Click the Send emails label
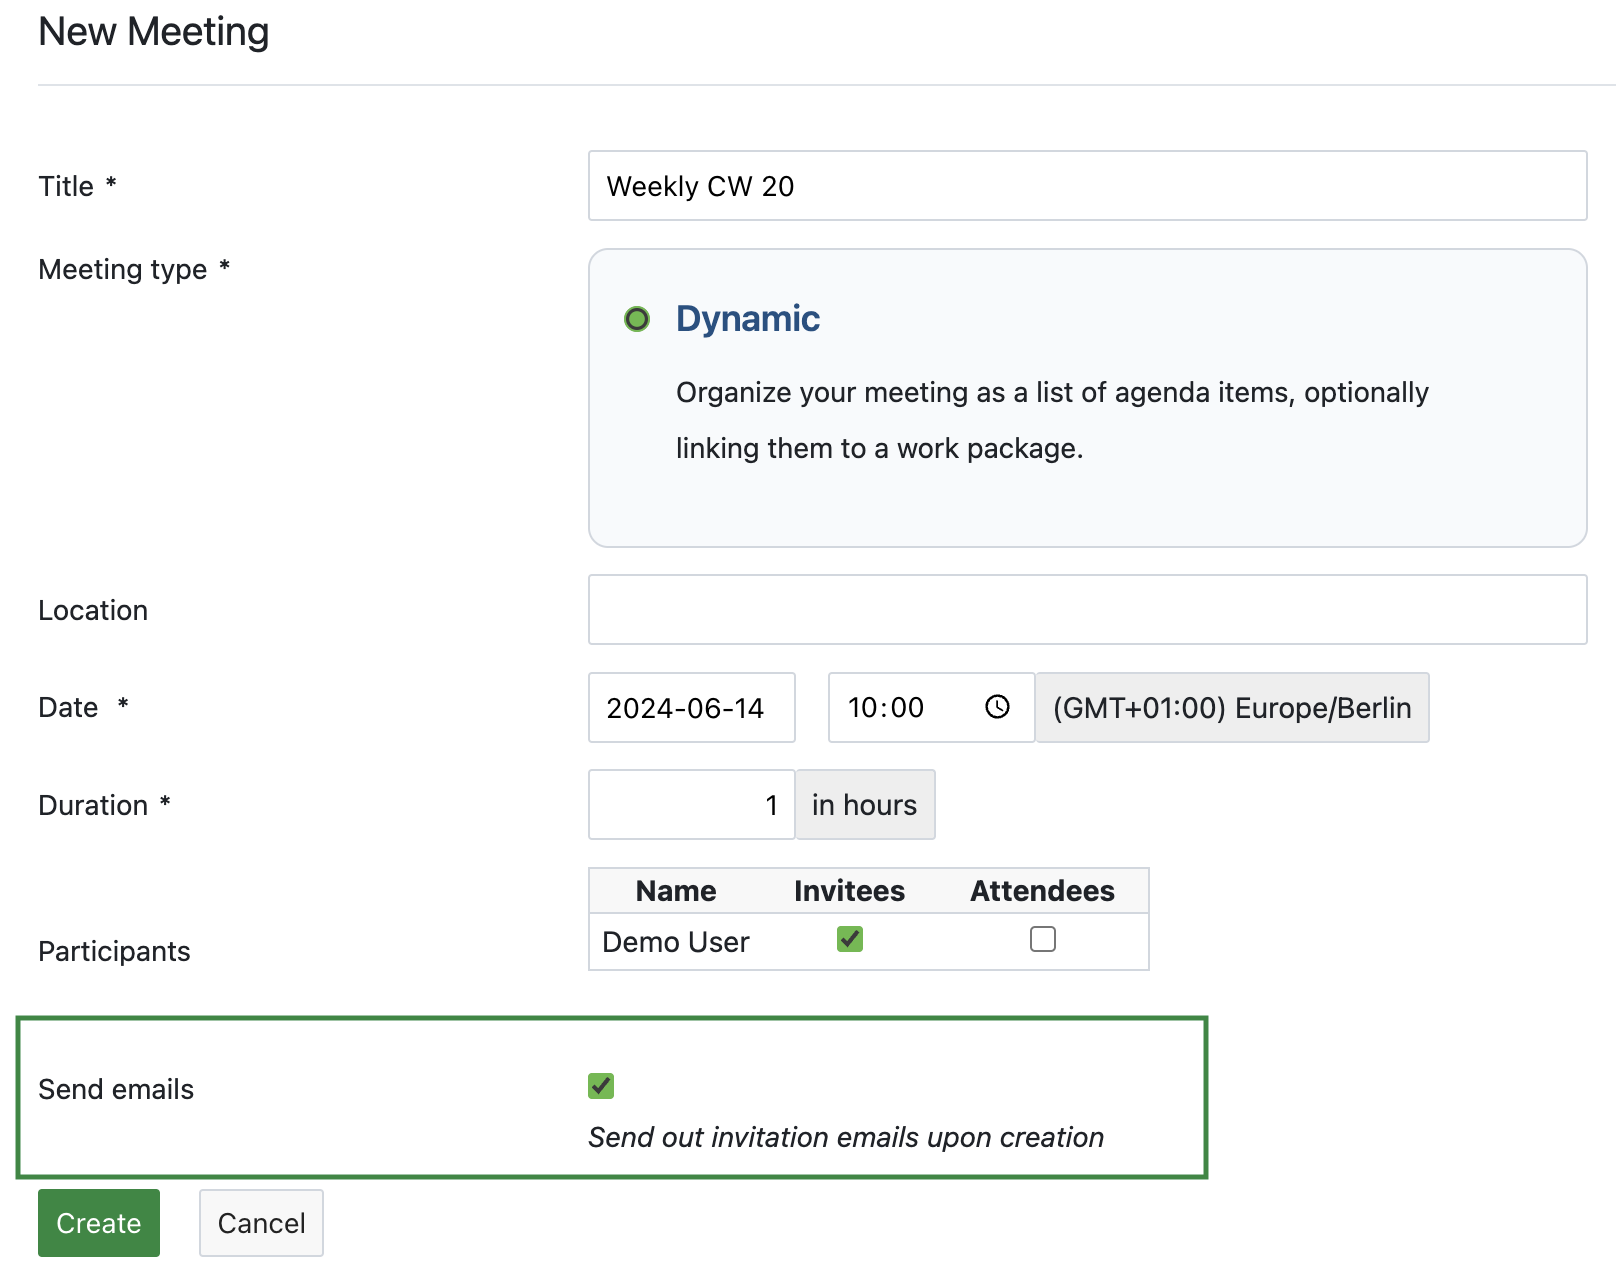 coord(116,1089)
